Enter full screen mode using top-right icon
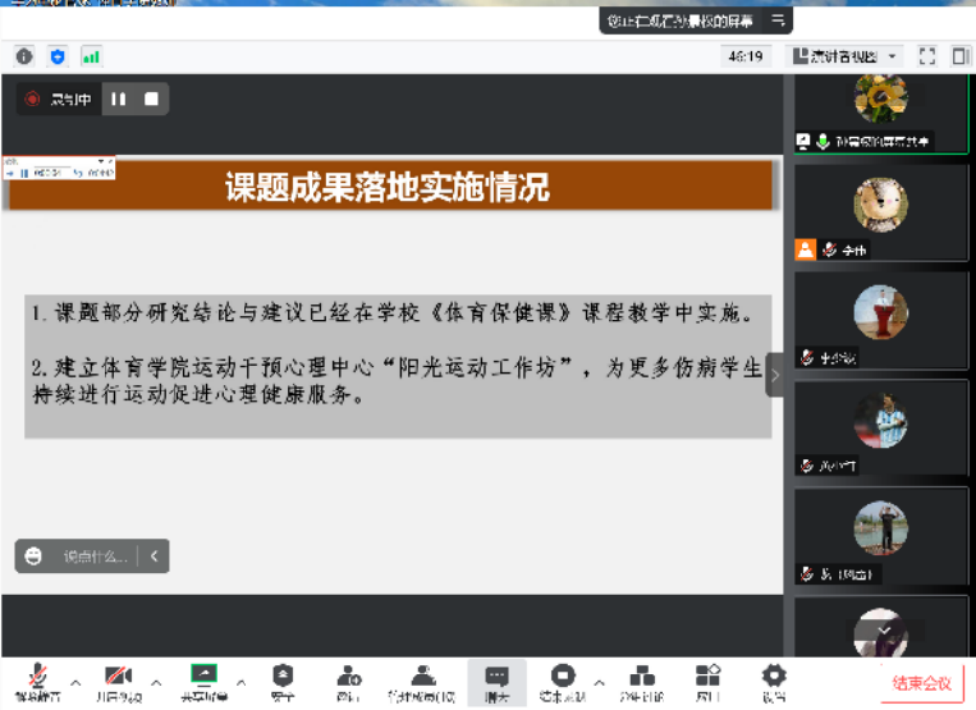Image resolution: width=976 pixels, height=710 pixels. pyautogui.click(x=927, y=57)
